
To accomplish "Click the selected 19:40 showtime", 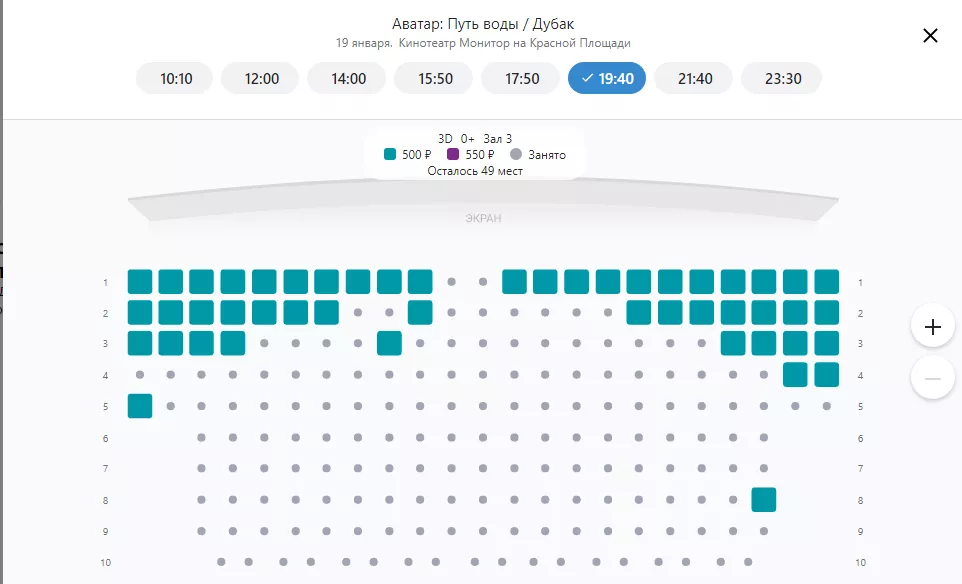I will (x=607, y=78).
